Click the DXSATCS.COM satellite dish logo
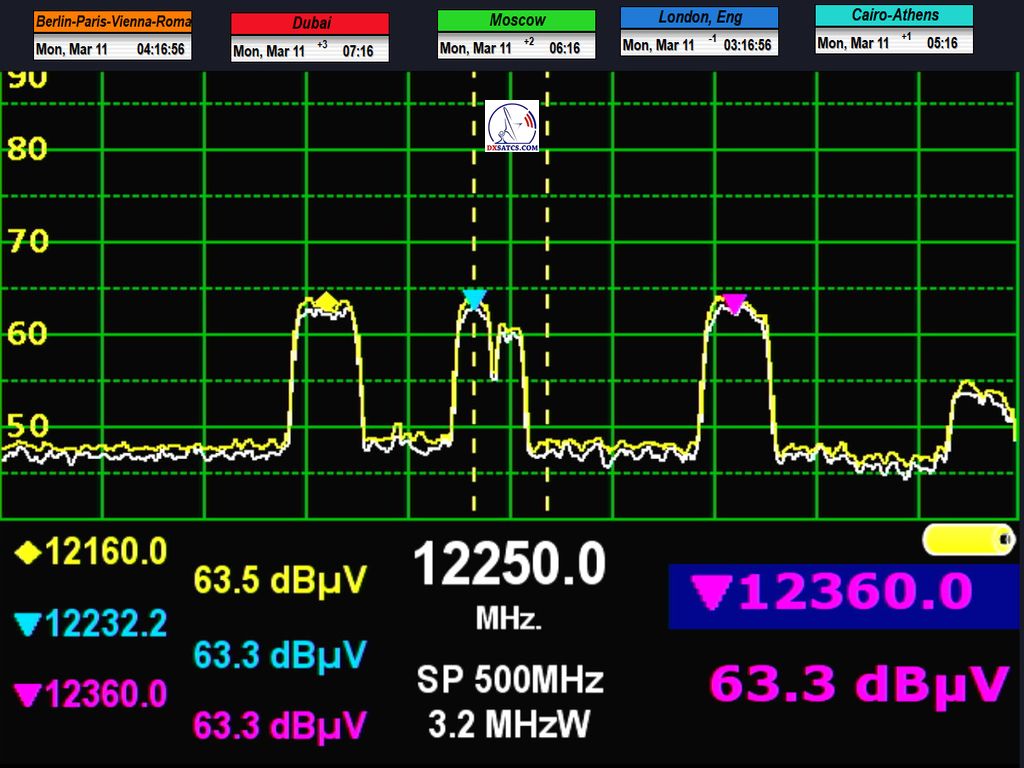 tap(512, 126)
